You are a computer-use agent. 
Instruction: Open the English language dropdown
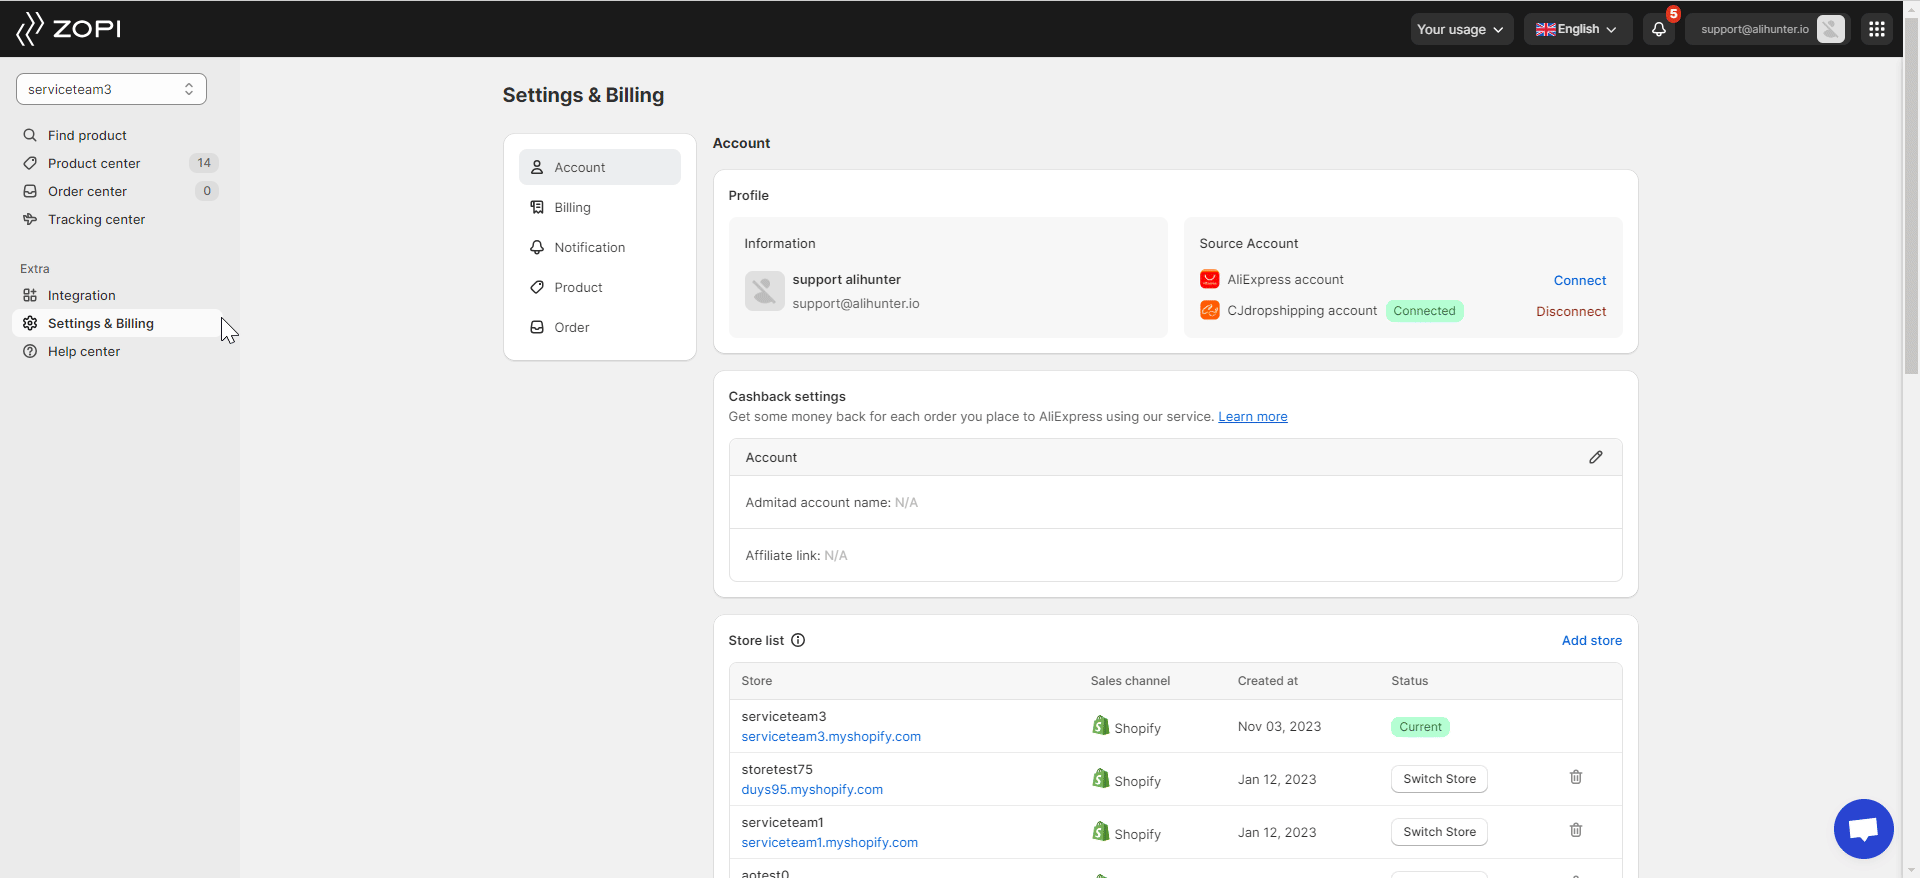pyautogui.click(x=1577, y=29)
